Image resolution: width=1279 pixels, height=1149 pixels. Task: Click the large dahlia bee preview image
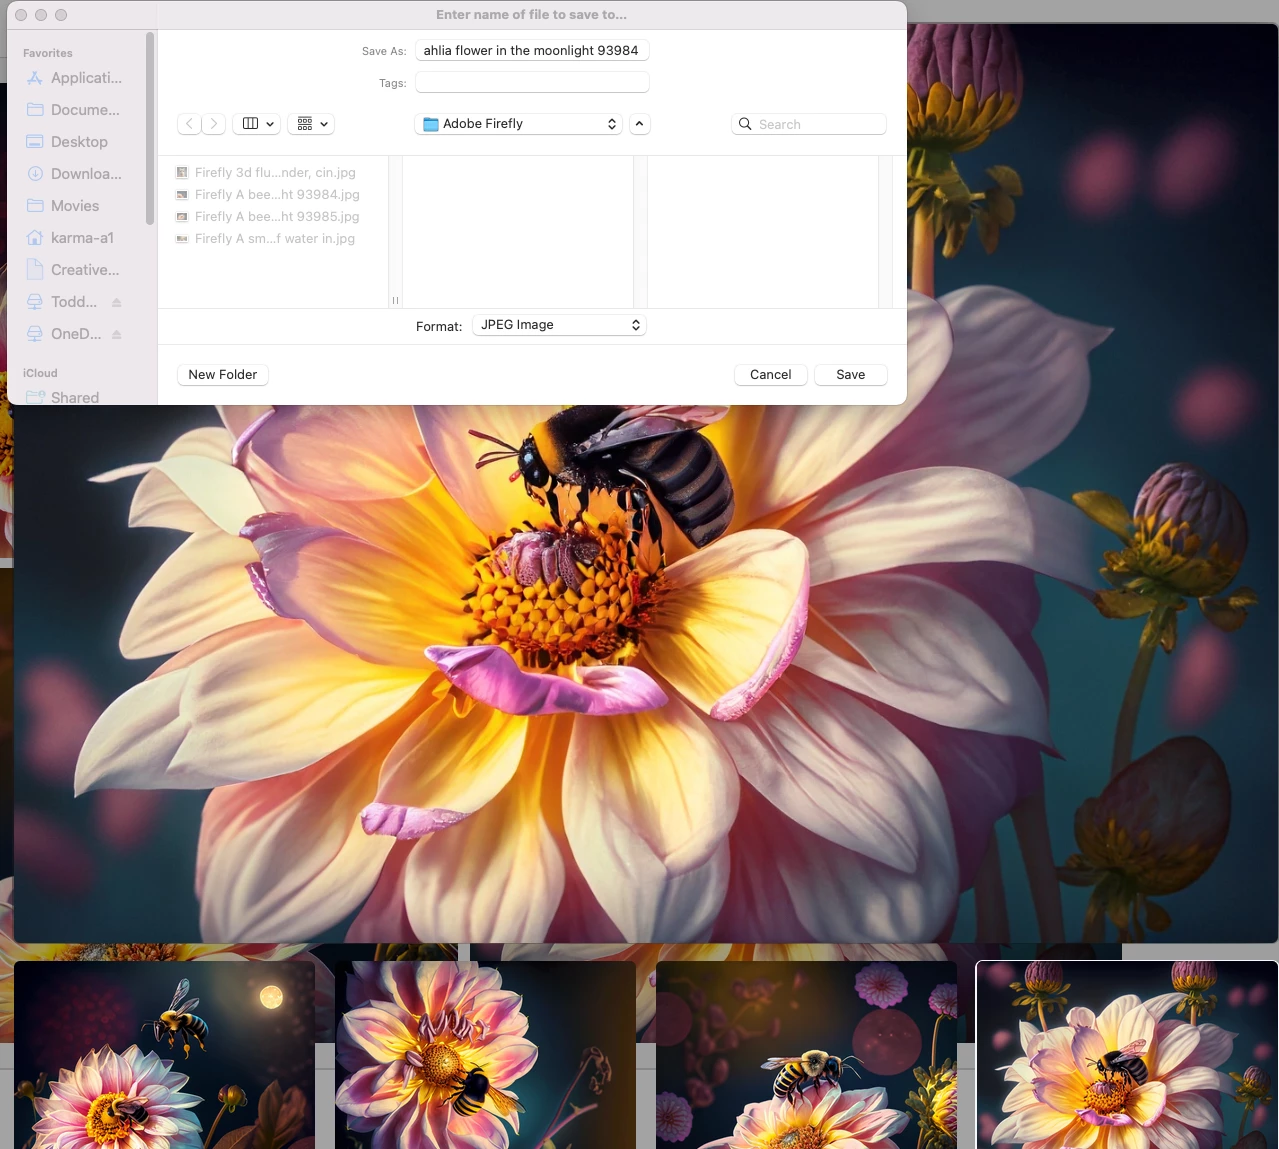point(645,675)
